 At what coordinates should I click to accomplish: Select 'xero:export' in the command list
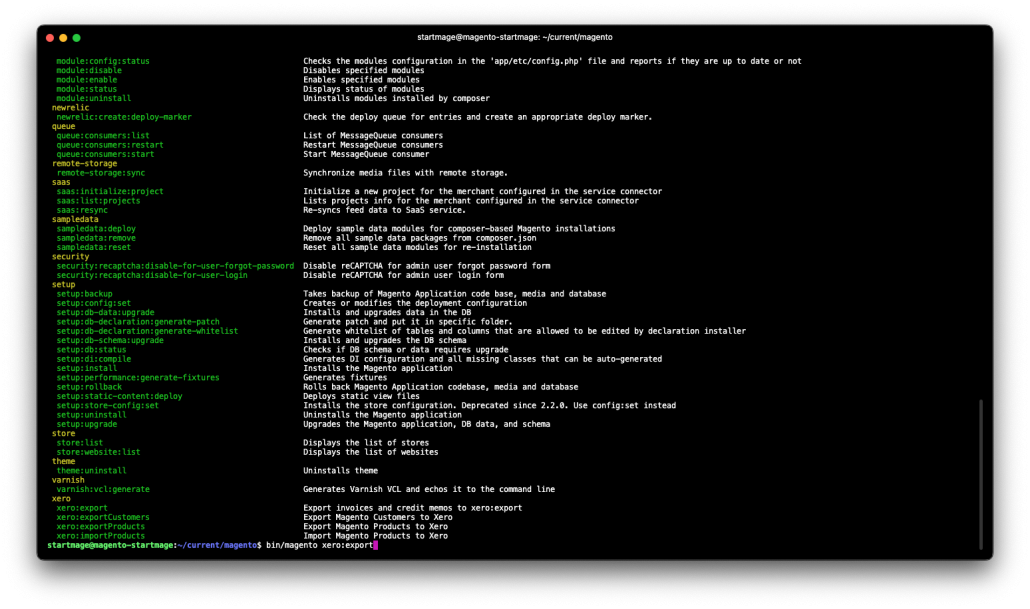[82, 508]
